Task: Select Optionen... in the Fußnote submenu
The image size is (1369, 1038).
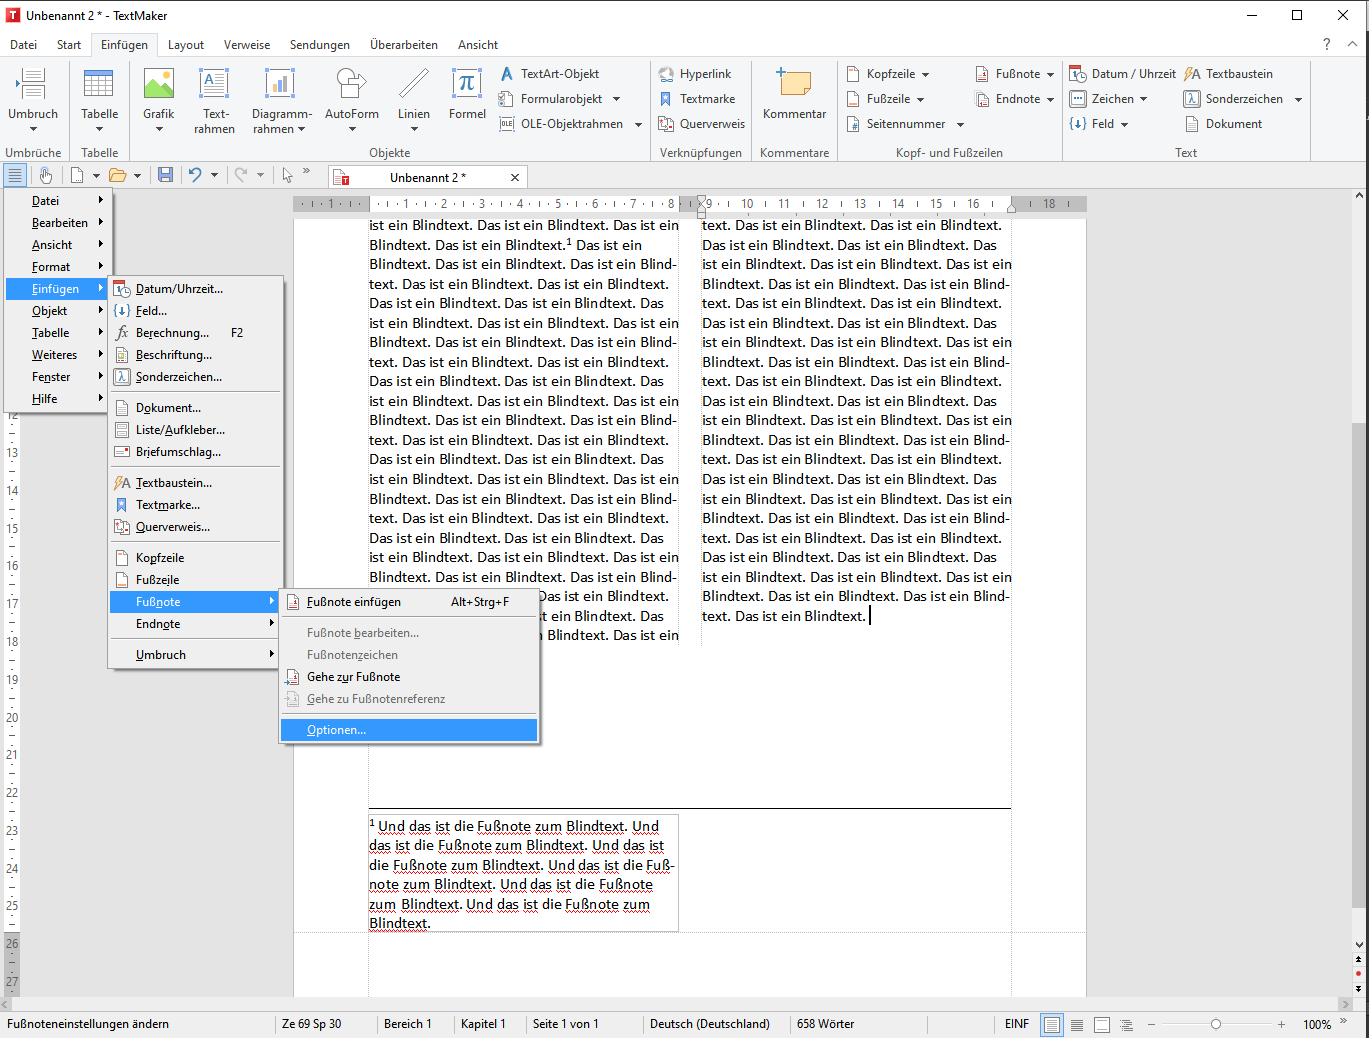Action: 337,730
